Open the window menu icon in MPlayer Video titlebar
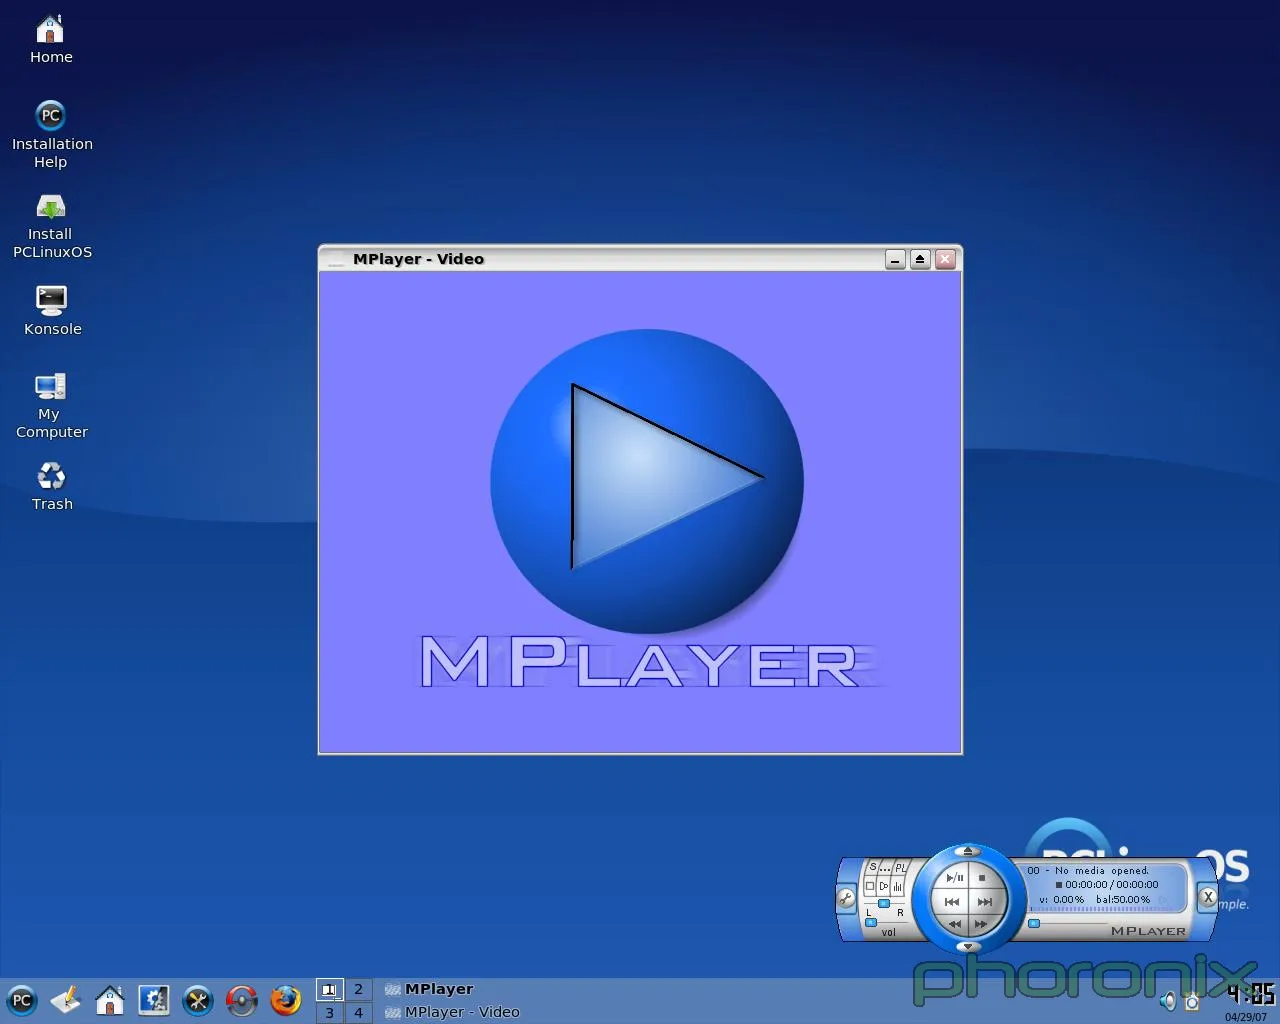The width and height of the screenshot is (1280, 1024). [336, 259]
